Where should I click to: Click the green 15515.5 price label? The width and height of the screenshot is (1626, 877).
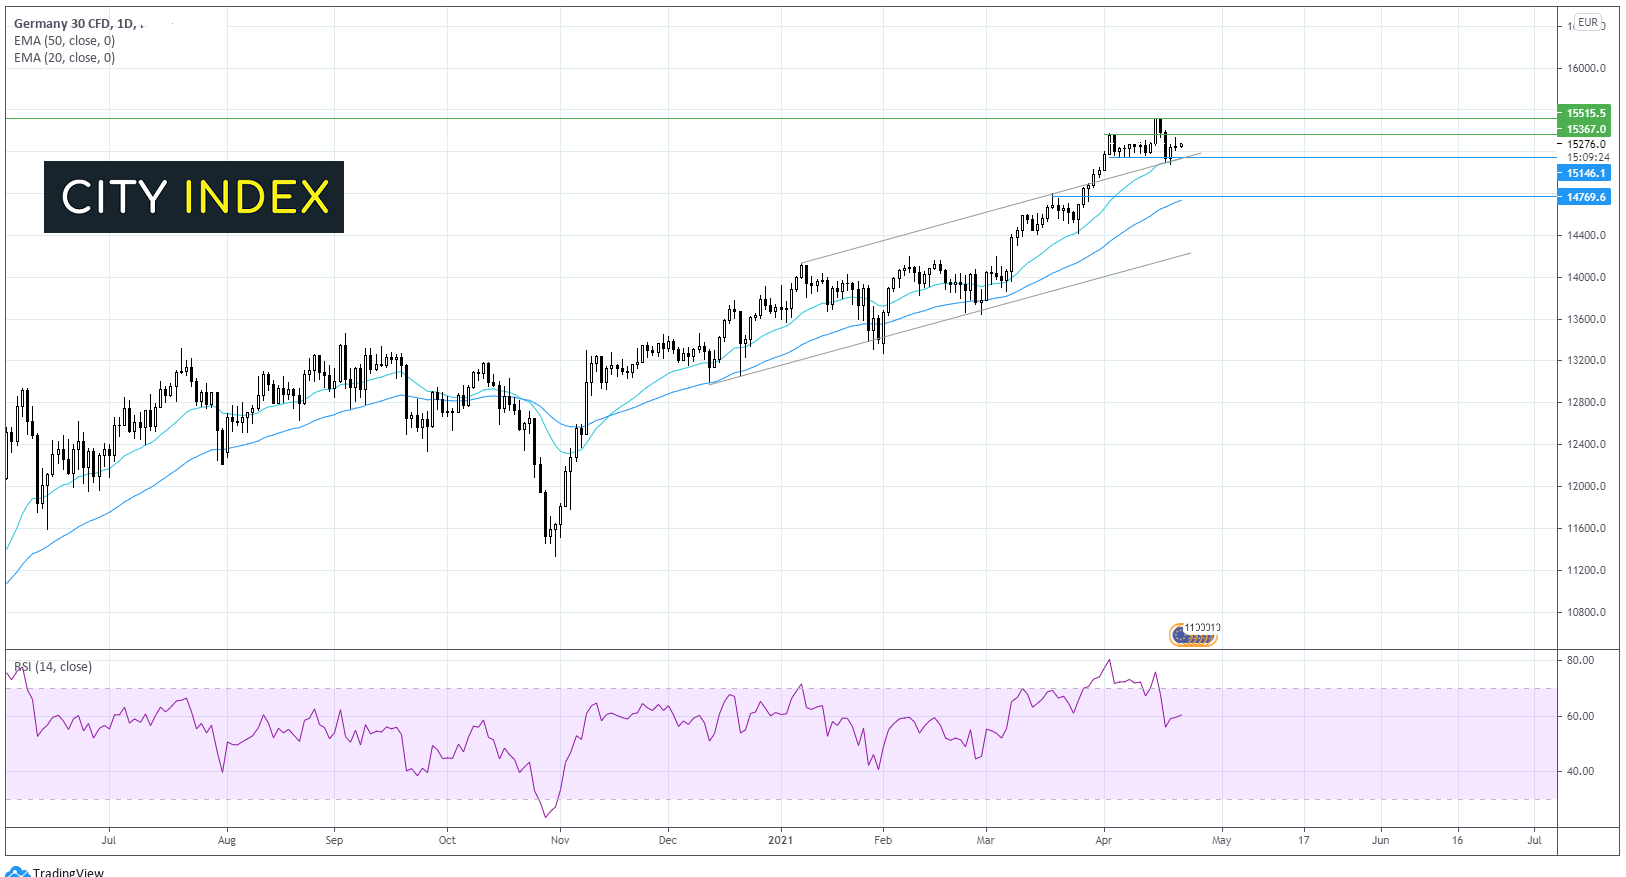tap(1585, 114)
